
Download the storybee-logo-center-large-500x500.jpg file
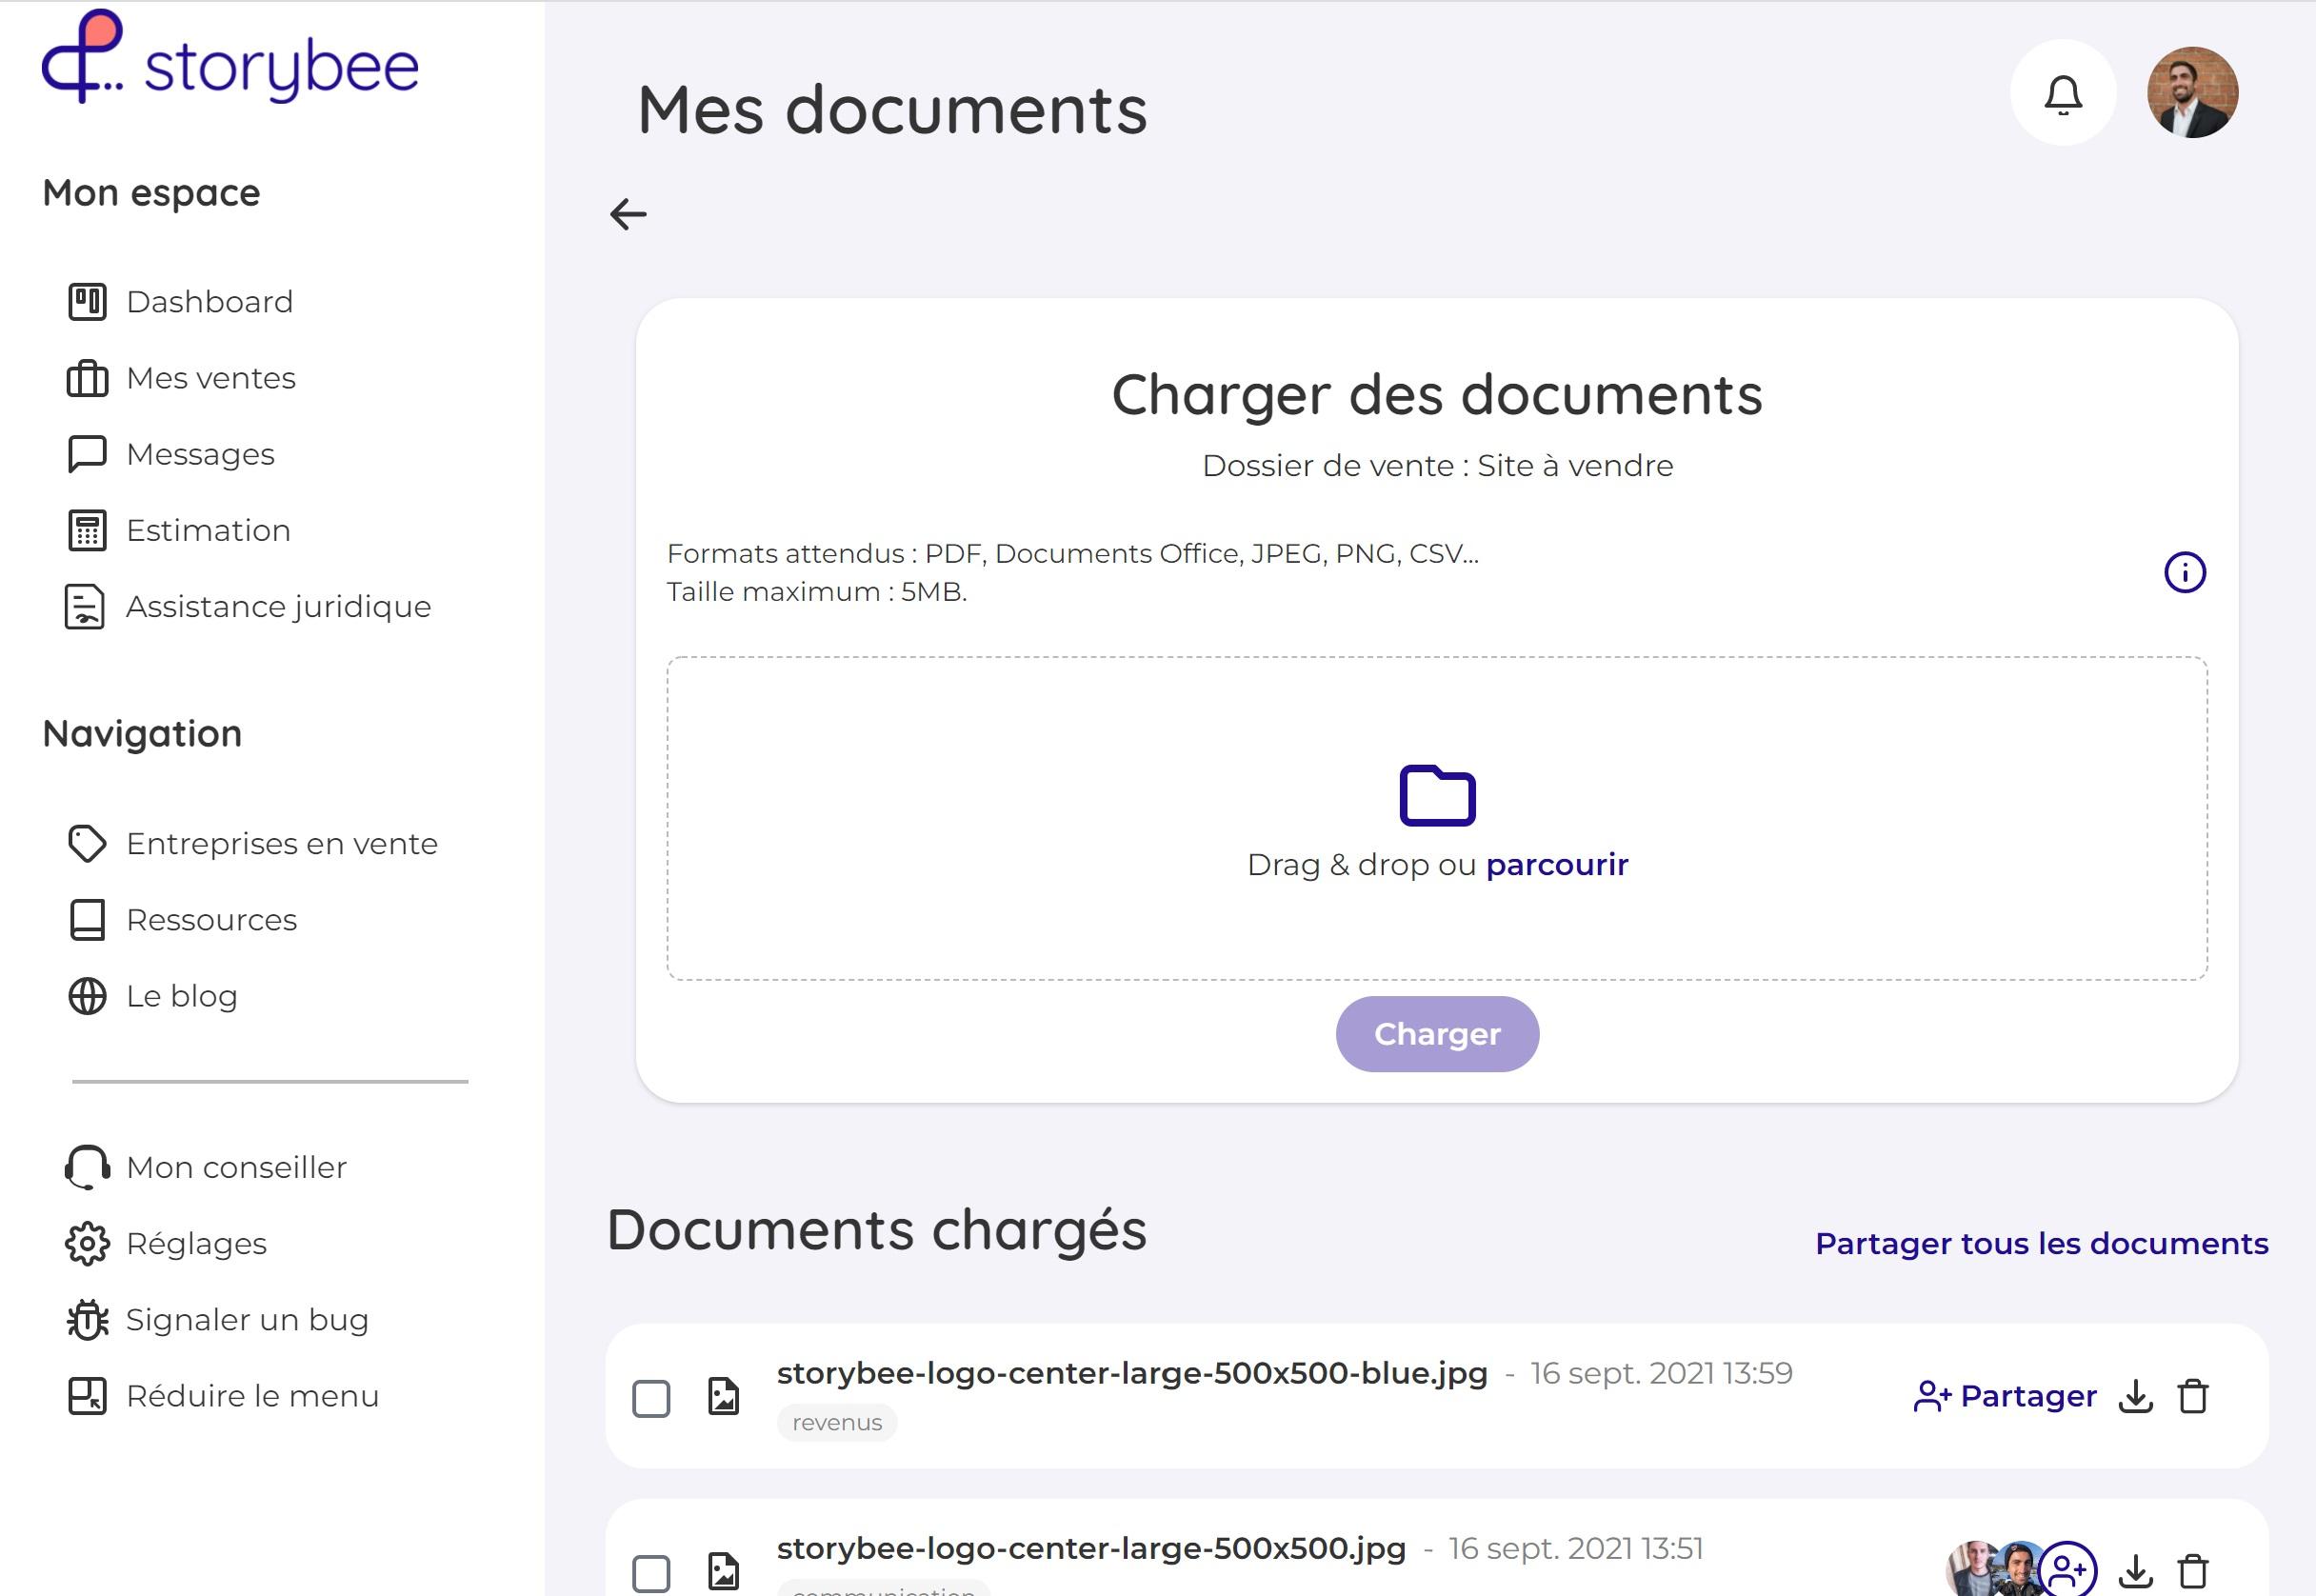tap(2135, 1571)
